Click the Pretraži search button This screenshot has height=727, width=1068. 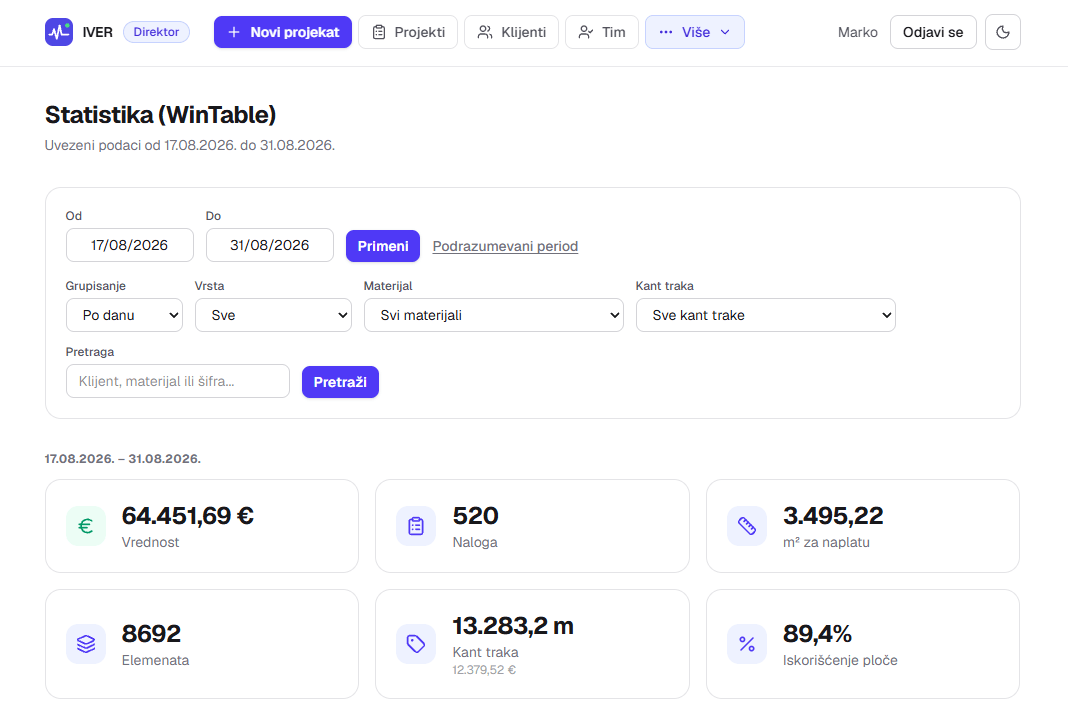340,382
